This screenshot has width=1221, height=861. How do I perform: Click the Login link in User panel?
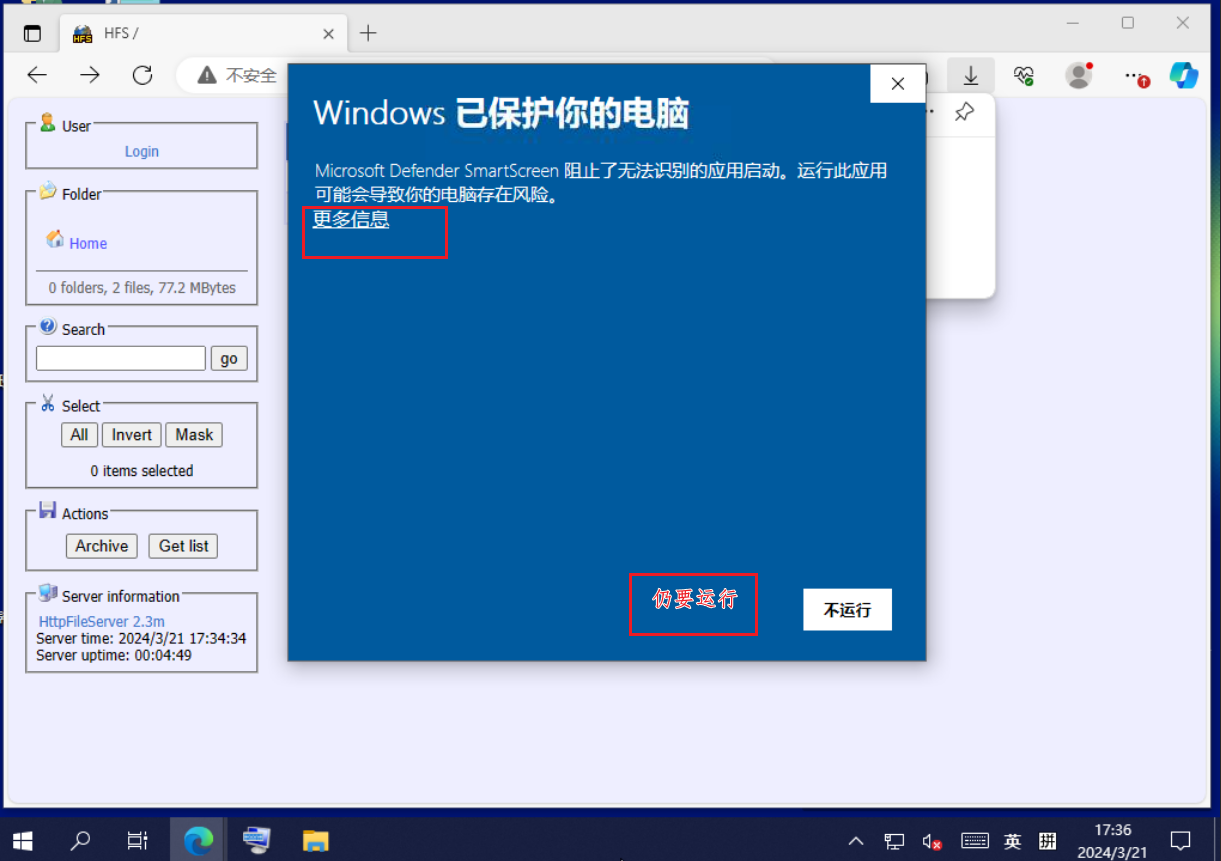142,151
